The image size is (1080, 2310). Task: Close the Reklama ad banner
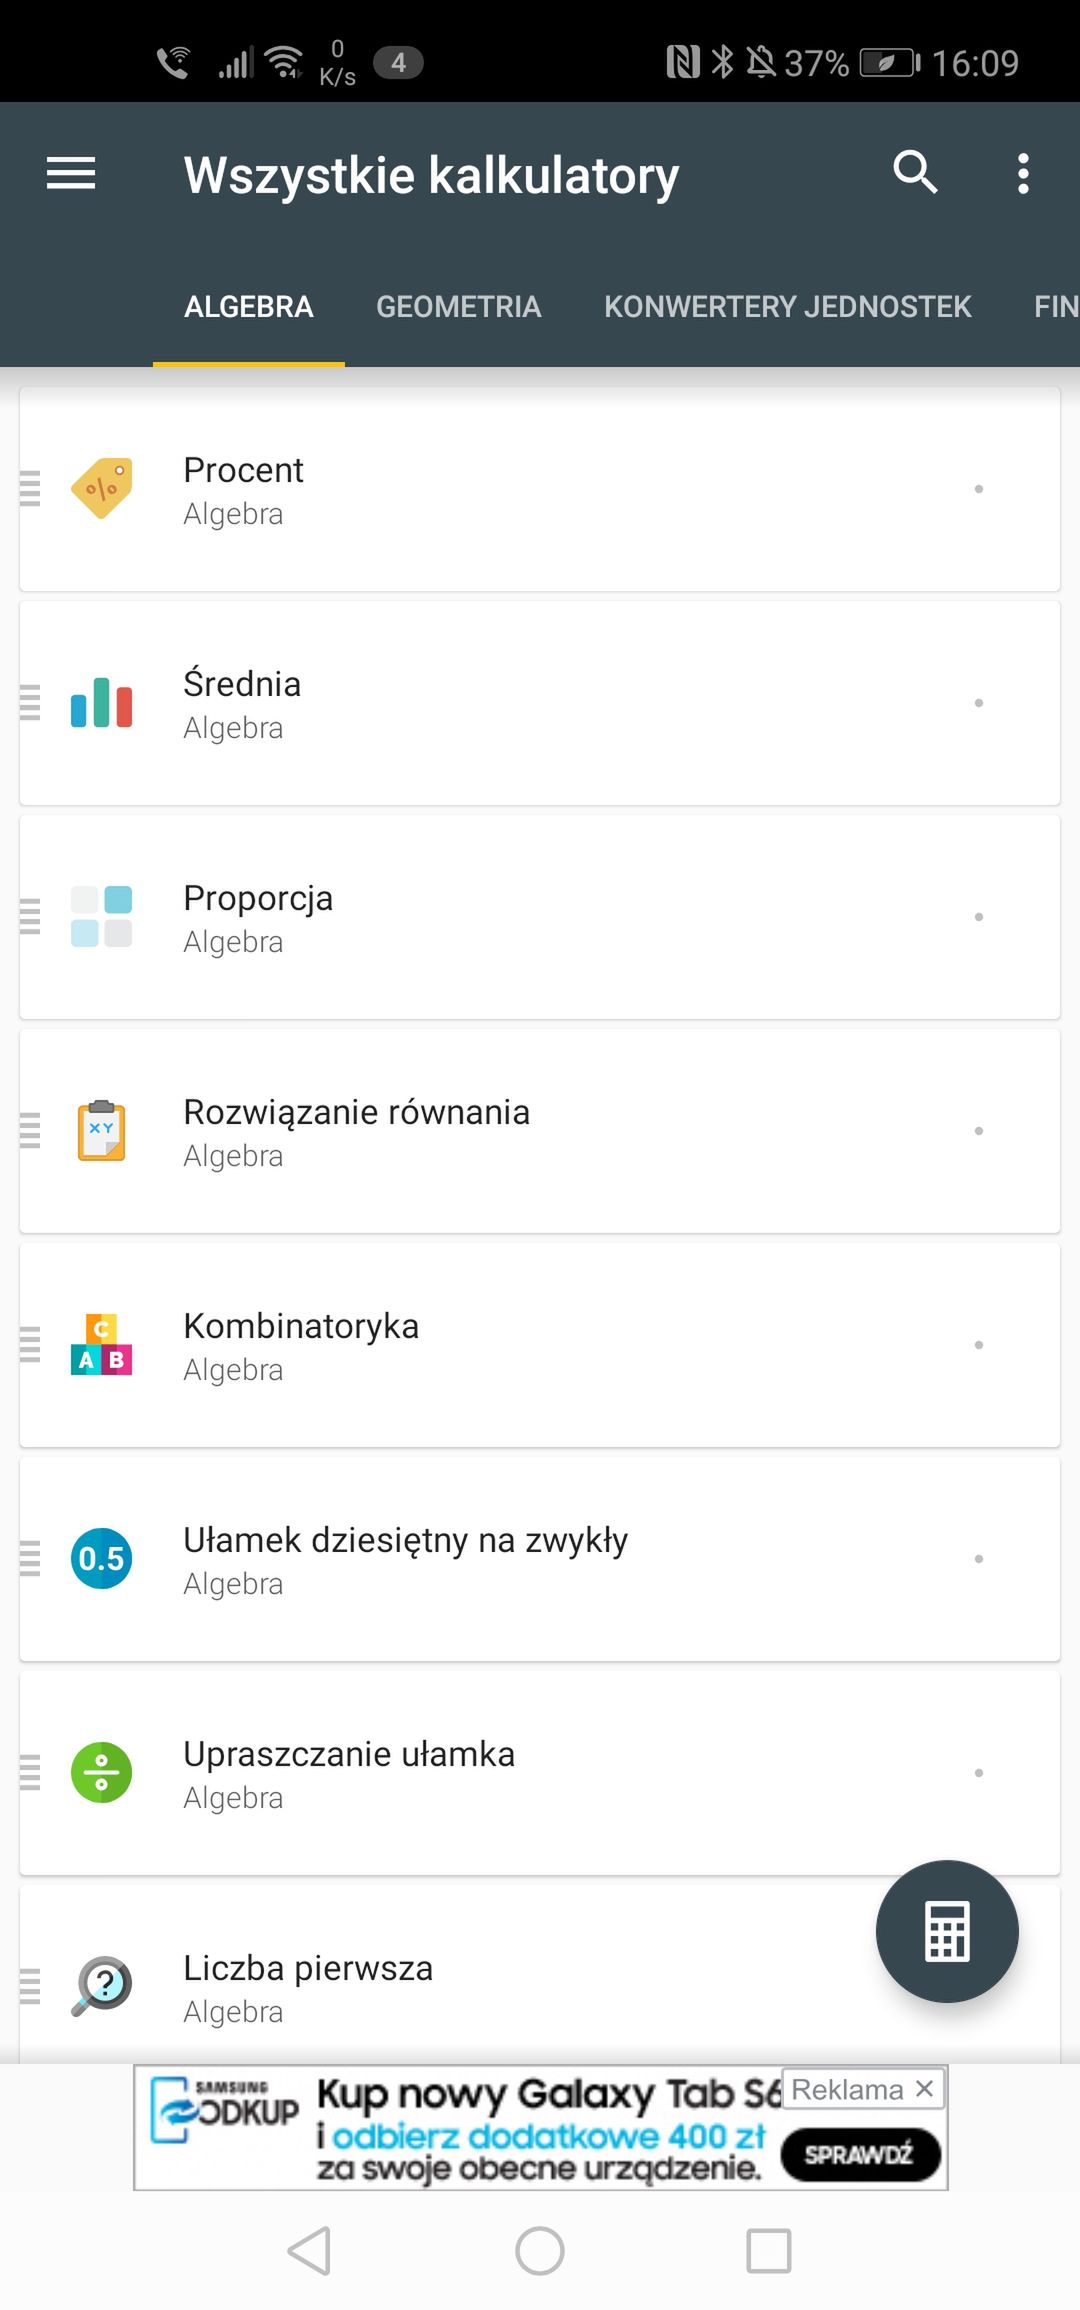click(925, 2089)
